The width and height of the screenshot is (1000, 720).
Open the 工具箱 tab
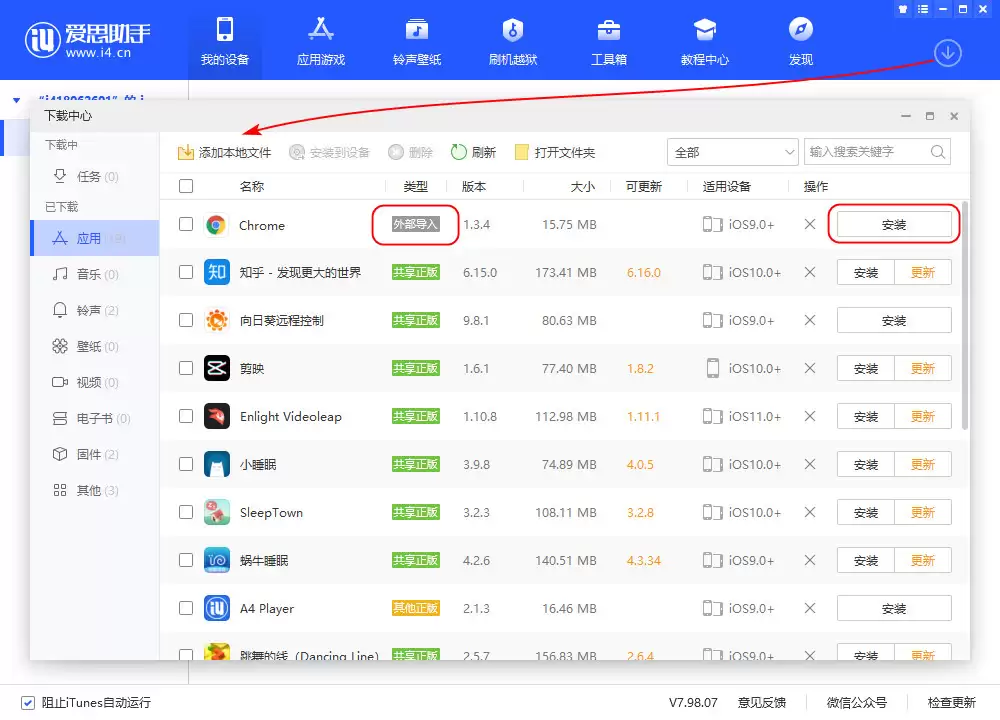pyautogui.click(x=608, y=41)
